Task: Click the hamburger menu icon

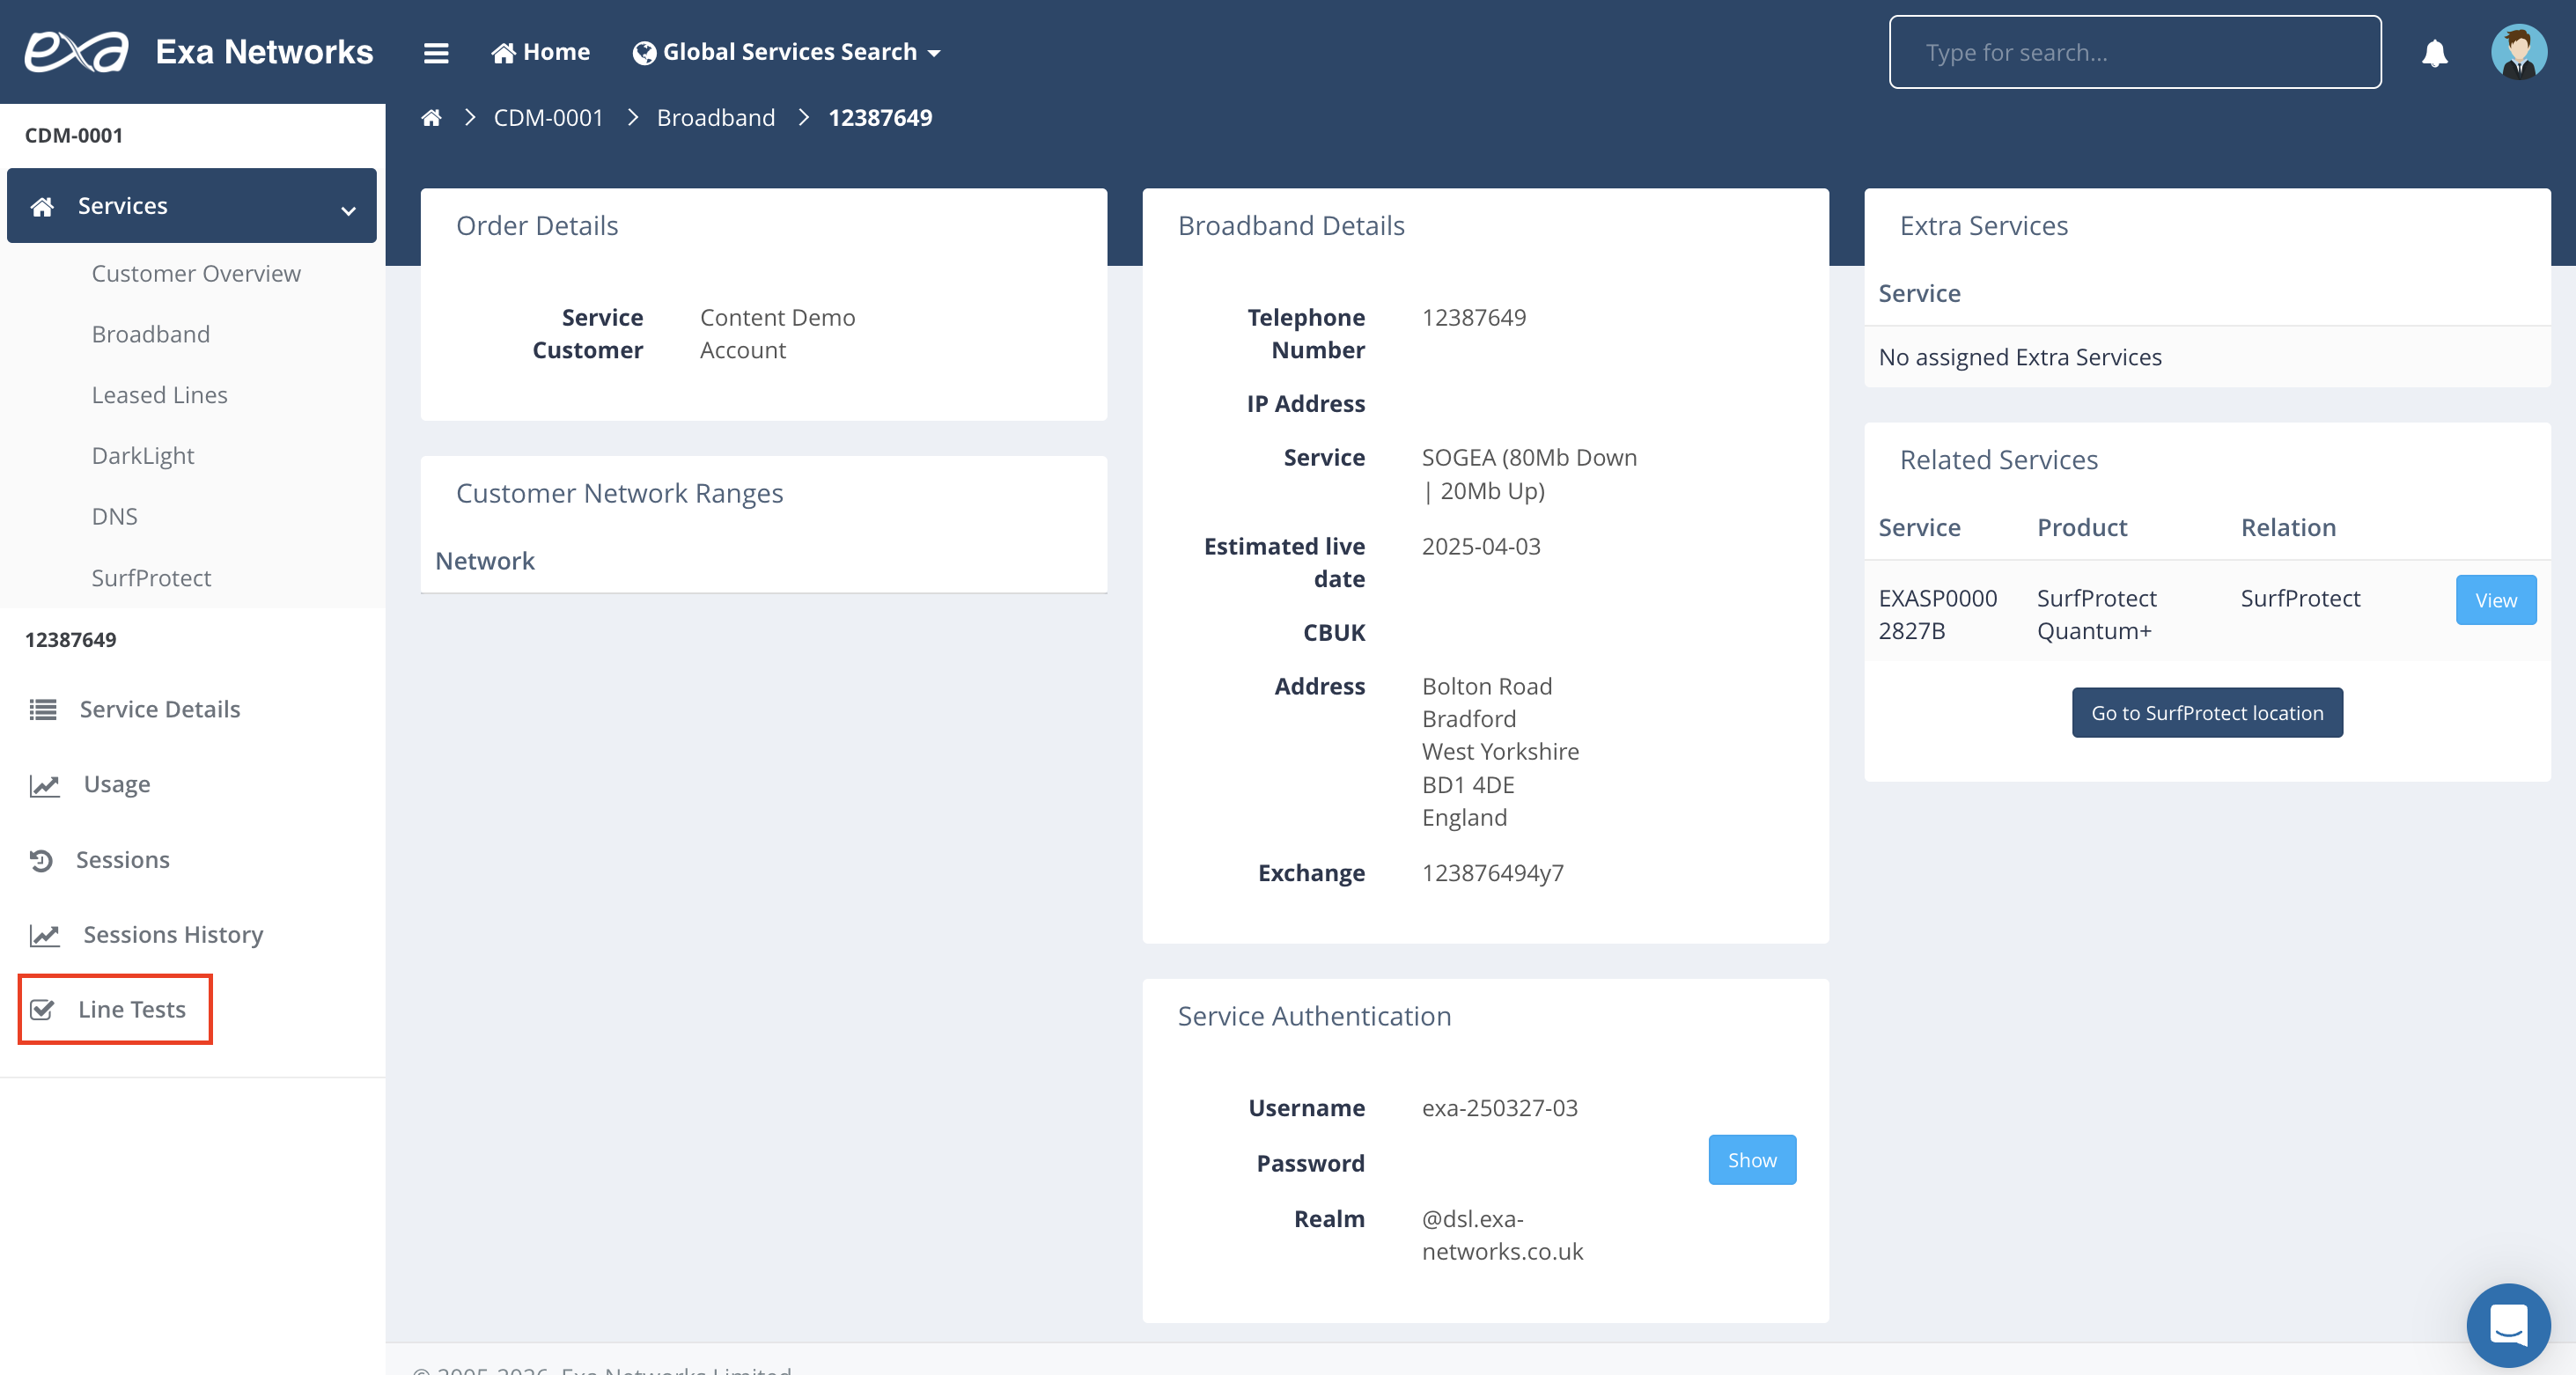Action: click(x=435, y=52)
